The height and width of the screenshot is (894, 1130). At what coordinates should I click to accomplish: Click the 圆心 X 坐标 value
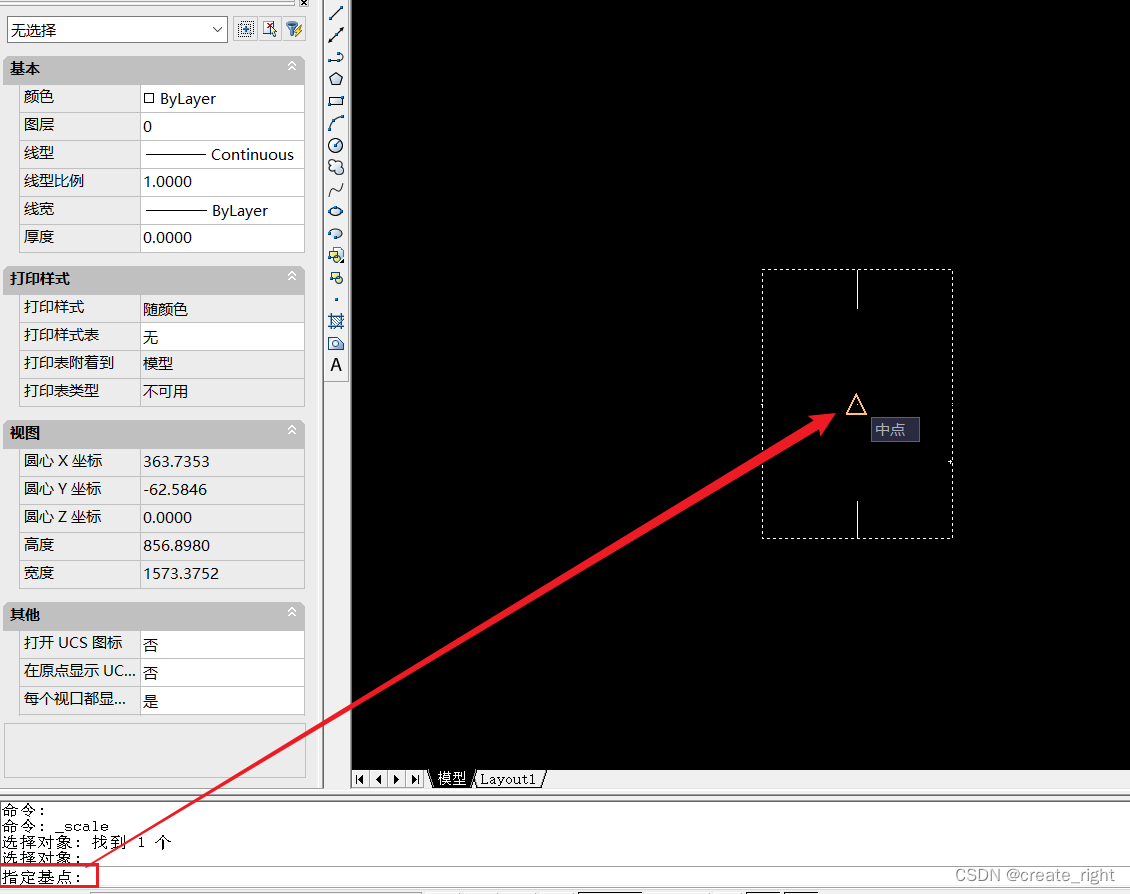pyautogui.click(x=222, y=462)
